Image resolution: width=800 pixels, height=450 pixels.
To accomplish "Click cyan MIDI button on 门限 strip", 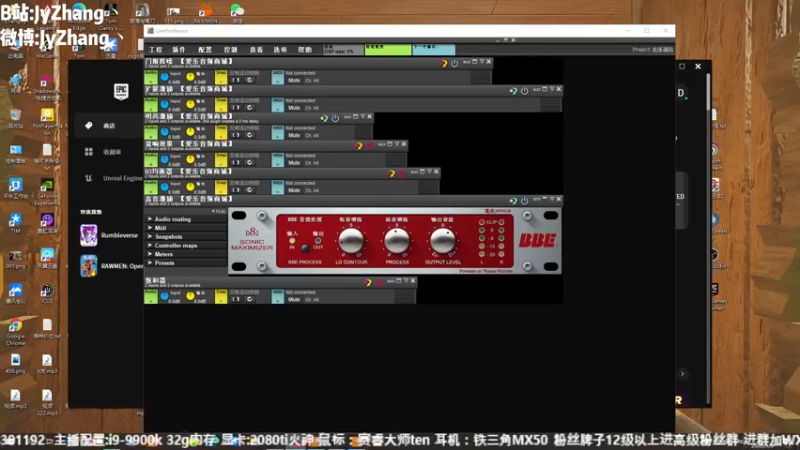I will coord(278,77).
